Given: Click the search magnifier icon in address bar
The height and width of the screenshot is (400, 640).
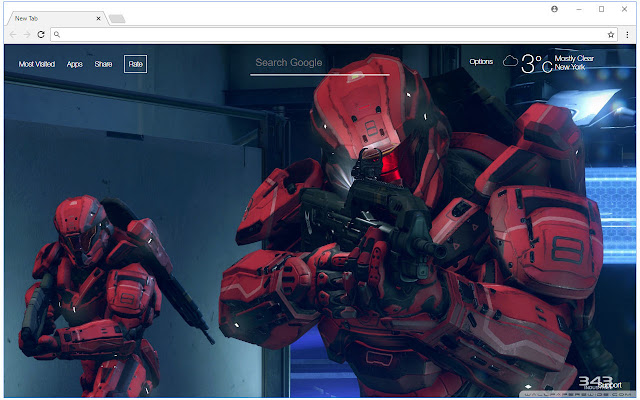Looking at the screenshot, I should [x=57, y=35].
